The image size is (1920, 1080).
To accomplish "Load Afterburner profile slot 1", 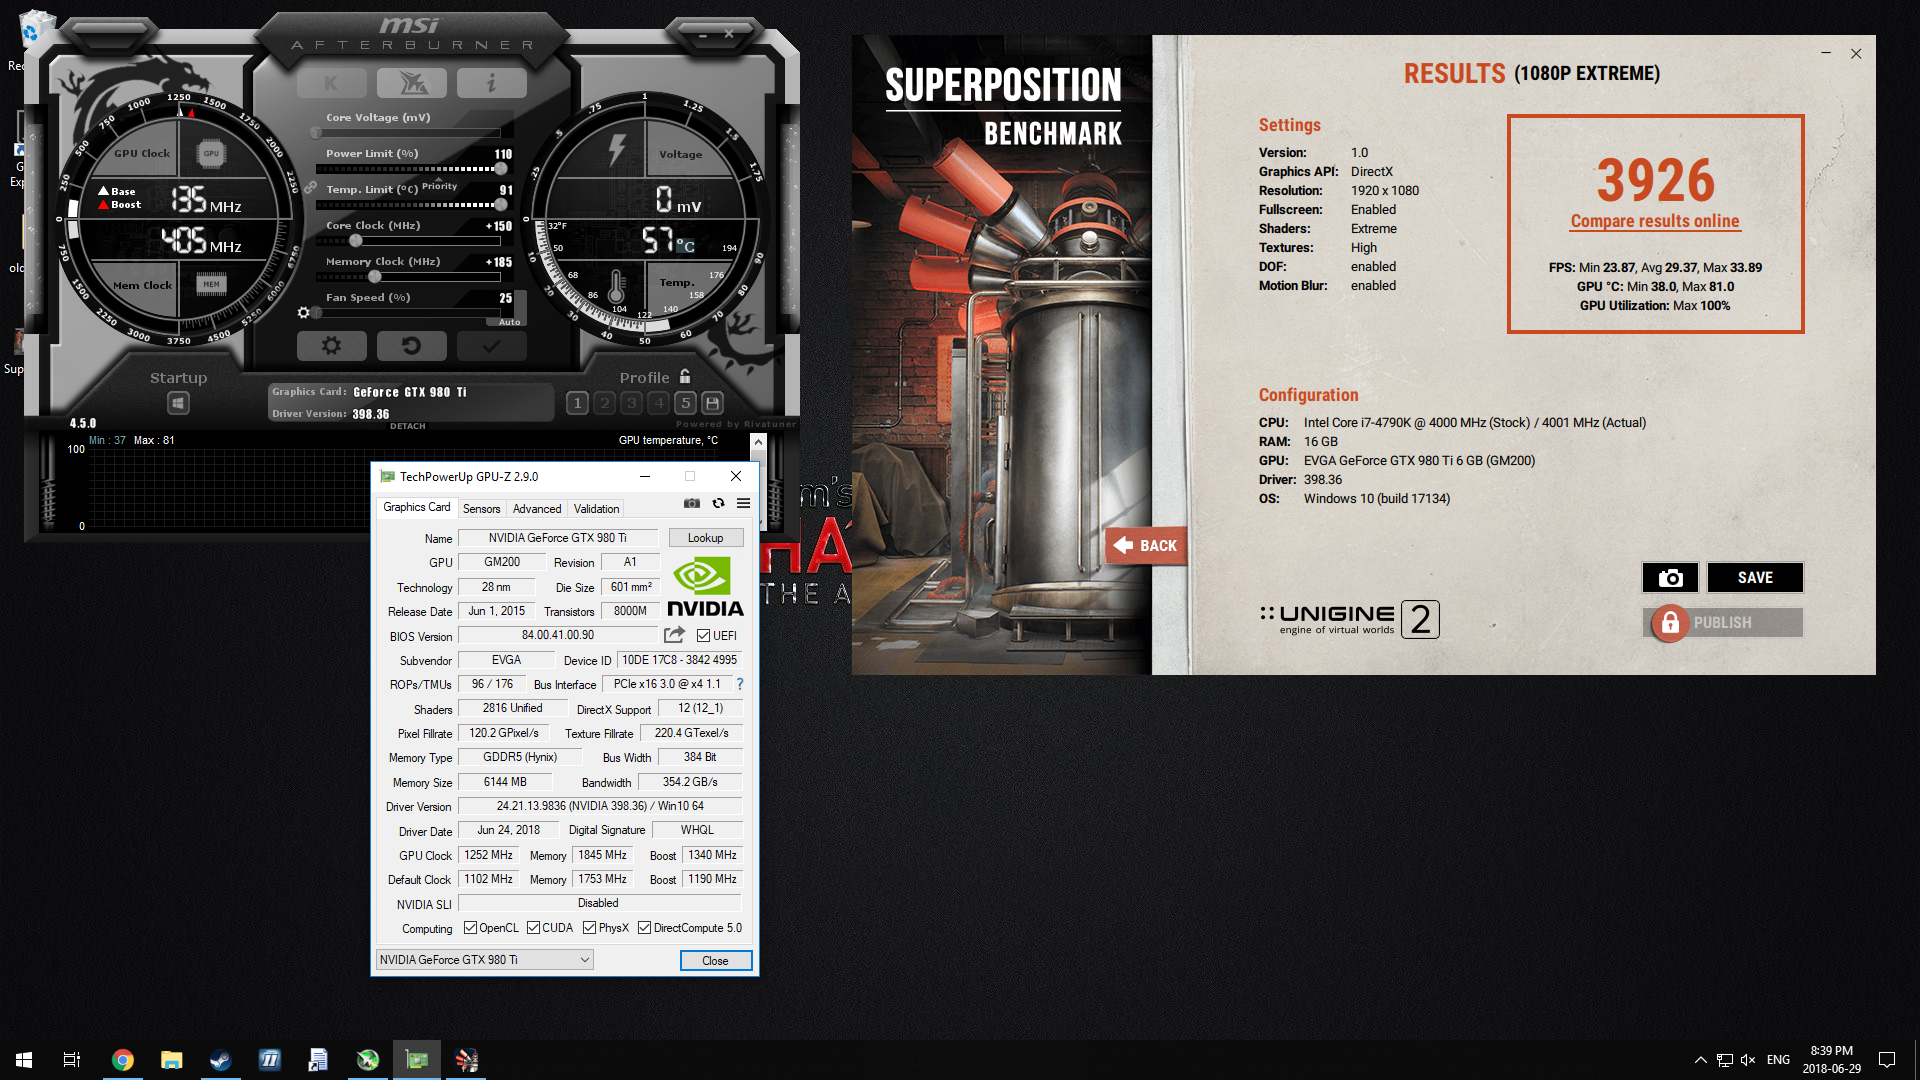I will 577,403.
